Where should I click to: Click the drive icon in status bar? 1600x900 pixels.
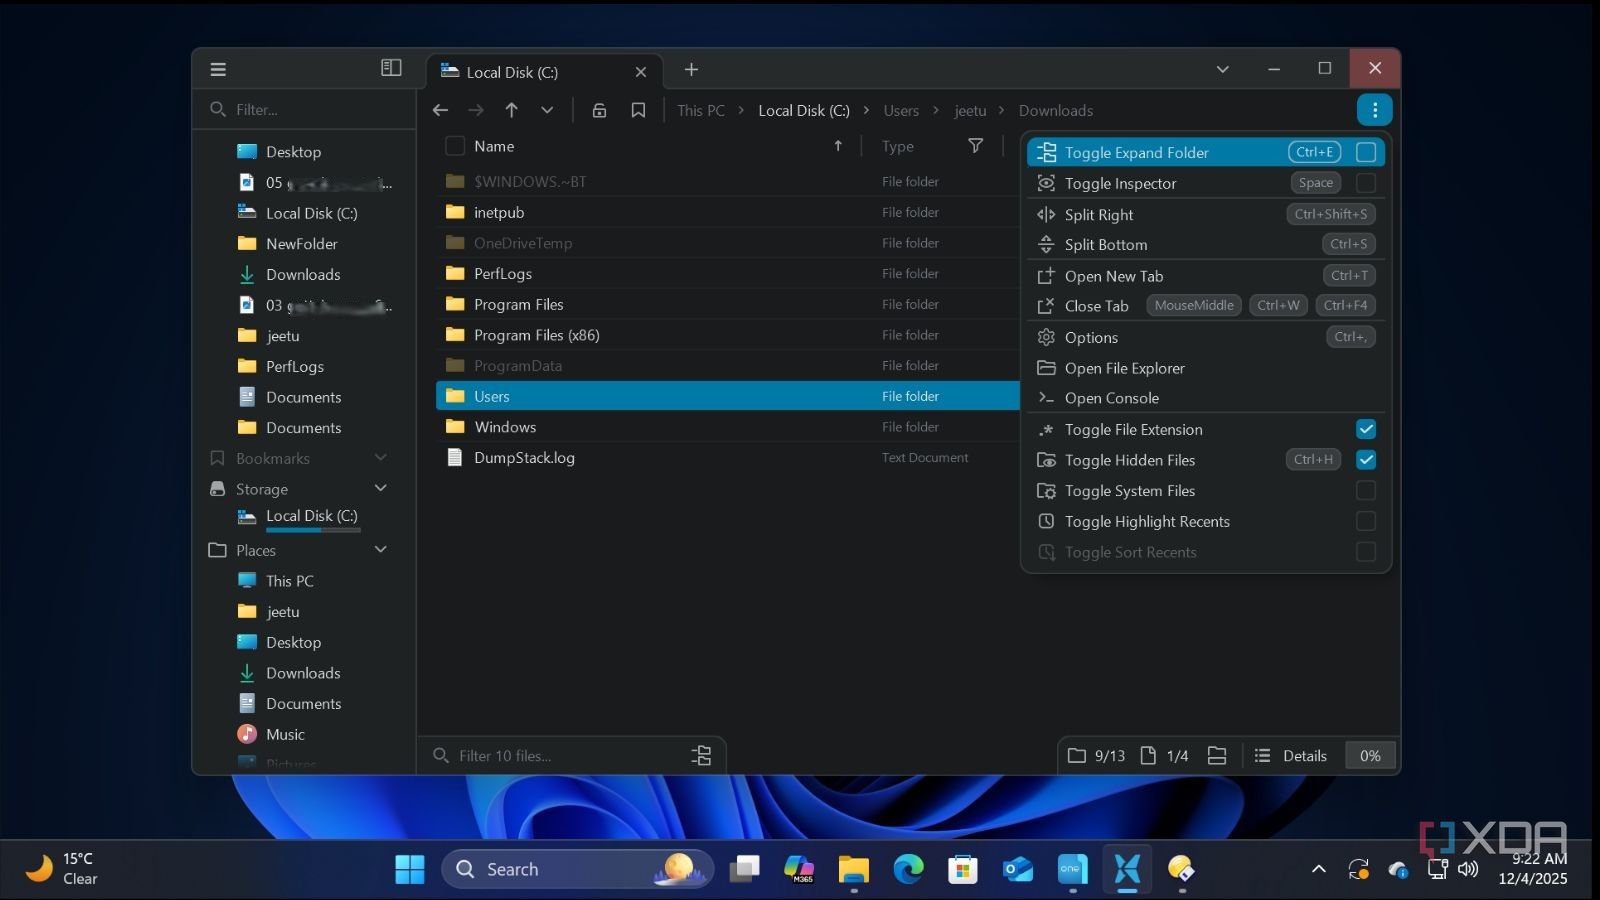(1217, 756)
